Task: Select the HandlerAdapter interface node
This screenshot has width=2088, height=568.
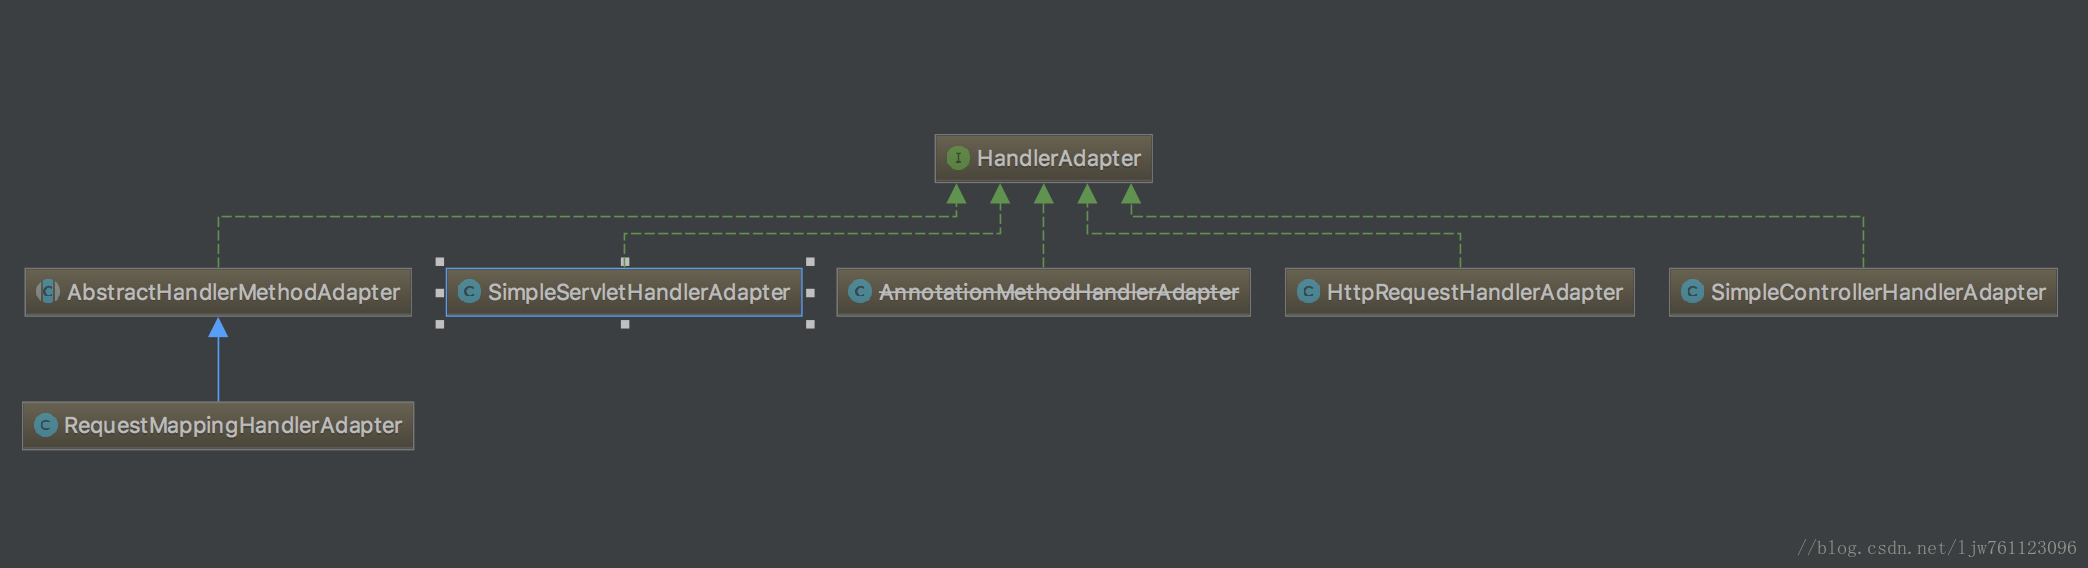Action: pos(1043,158)
